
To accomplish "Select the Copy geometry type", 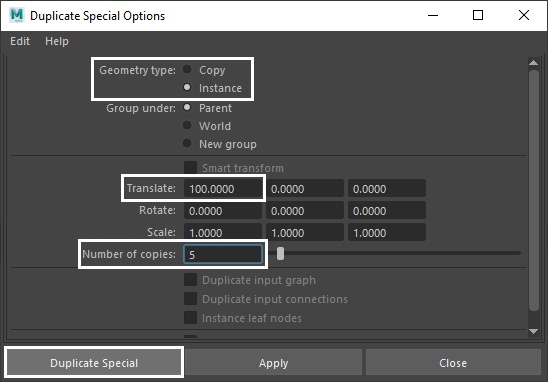I will pos(187,69).
